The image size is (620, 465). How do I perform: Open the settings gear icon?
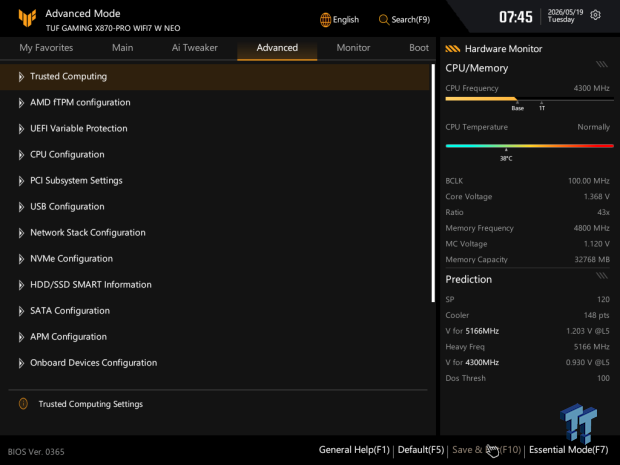[595, 15]
